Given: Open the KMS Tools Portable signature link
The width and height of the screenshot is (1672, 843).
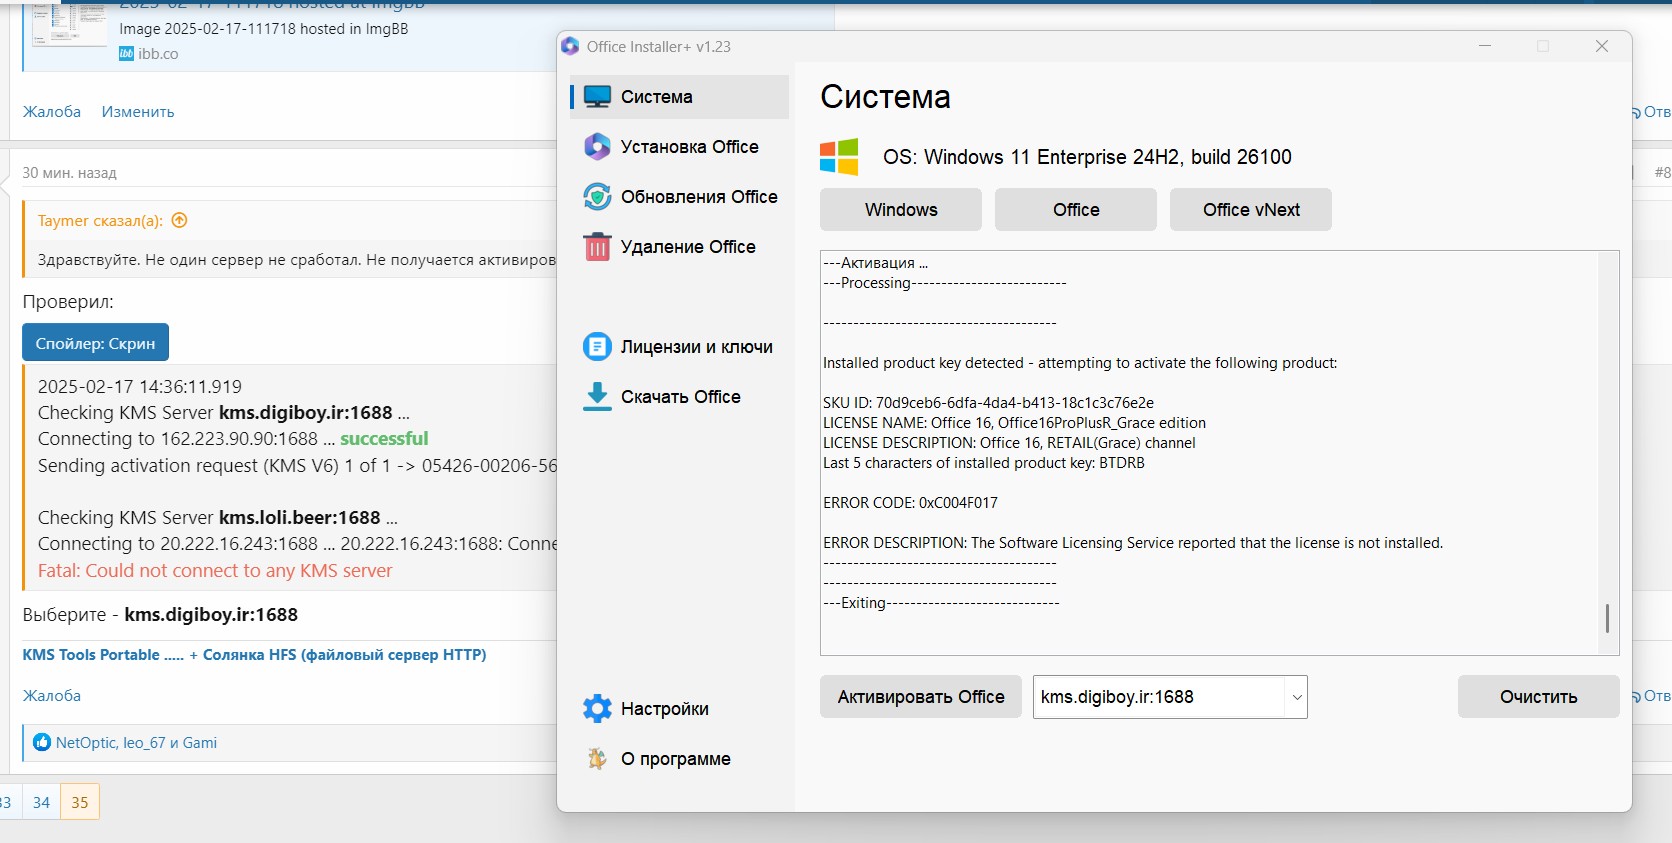Looking at the screenshot, I should tap(103, 655).
